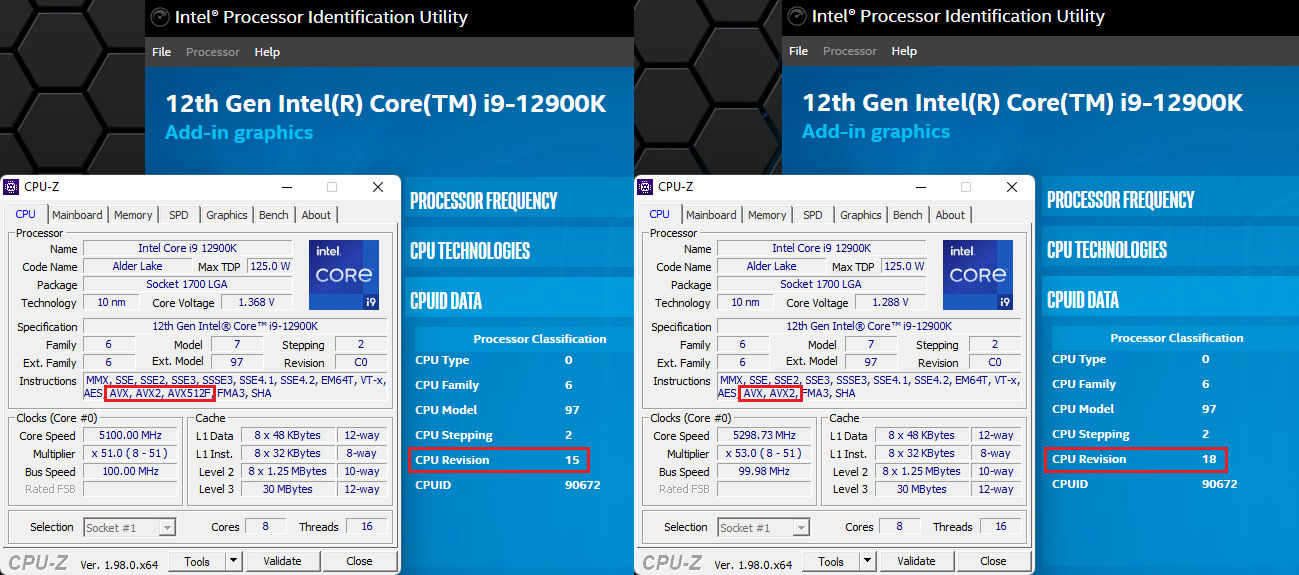1299x575 pixels.
Task: Click Tools button in 5100.00 MHz CPU-Z window
Action: pyautogui.click(x=197, y=561)
